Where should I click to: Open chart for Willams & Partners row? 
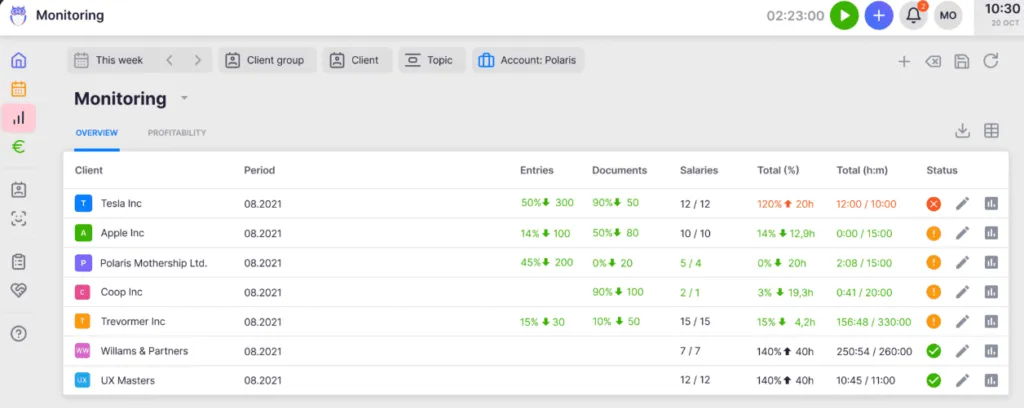[991, 351]
